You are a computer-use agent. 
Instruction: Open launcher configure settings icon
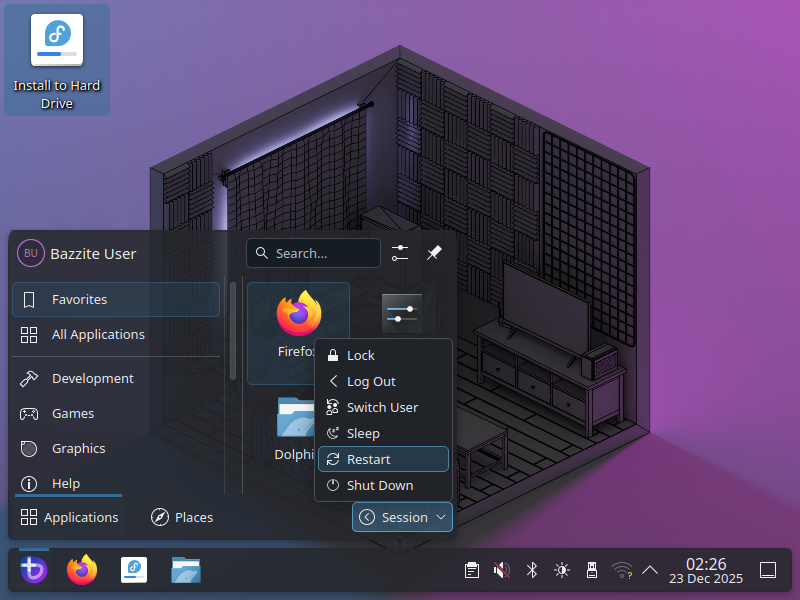(400, 253)
